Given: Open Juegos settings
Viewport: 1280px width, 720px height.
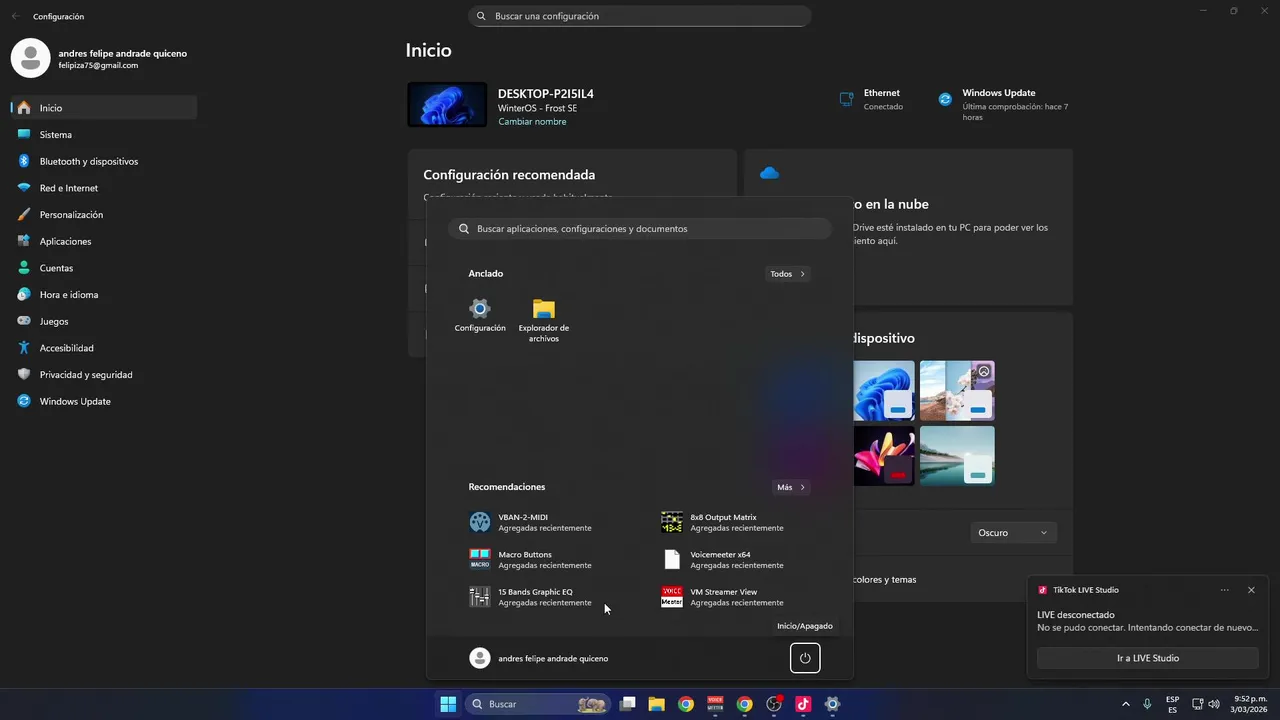Looking at the screenshot, I should coord(104,321).
